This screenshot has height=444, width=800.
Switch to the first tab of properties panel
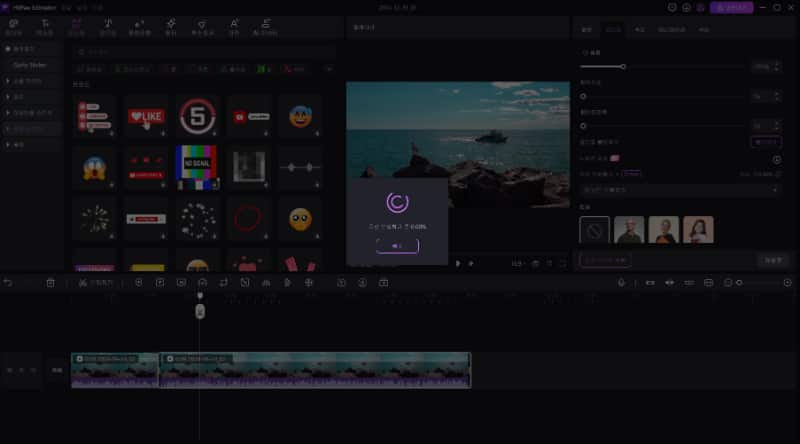tap(587, 31)
